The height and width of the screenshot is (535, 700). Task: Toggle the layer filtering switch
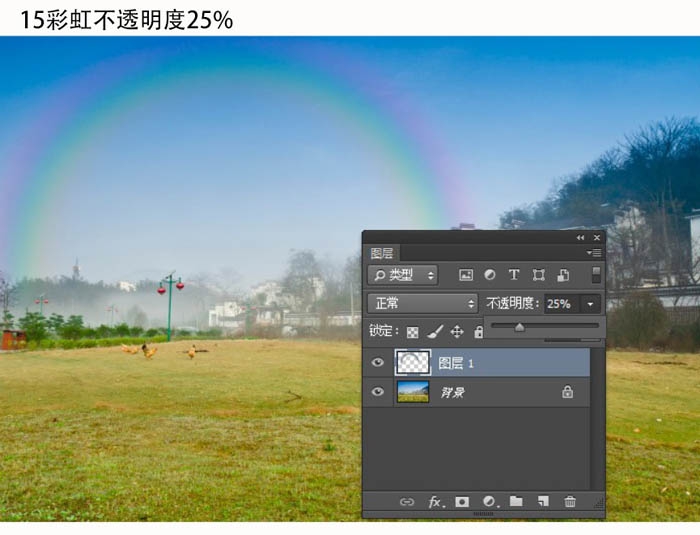tap(596, 275)
